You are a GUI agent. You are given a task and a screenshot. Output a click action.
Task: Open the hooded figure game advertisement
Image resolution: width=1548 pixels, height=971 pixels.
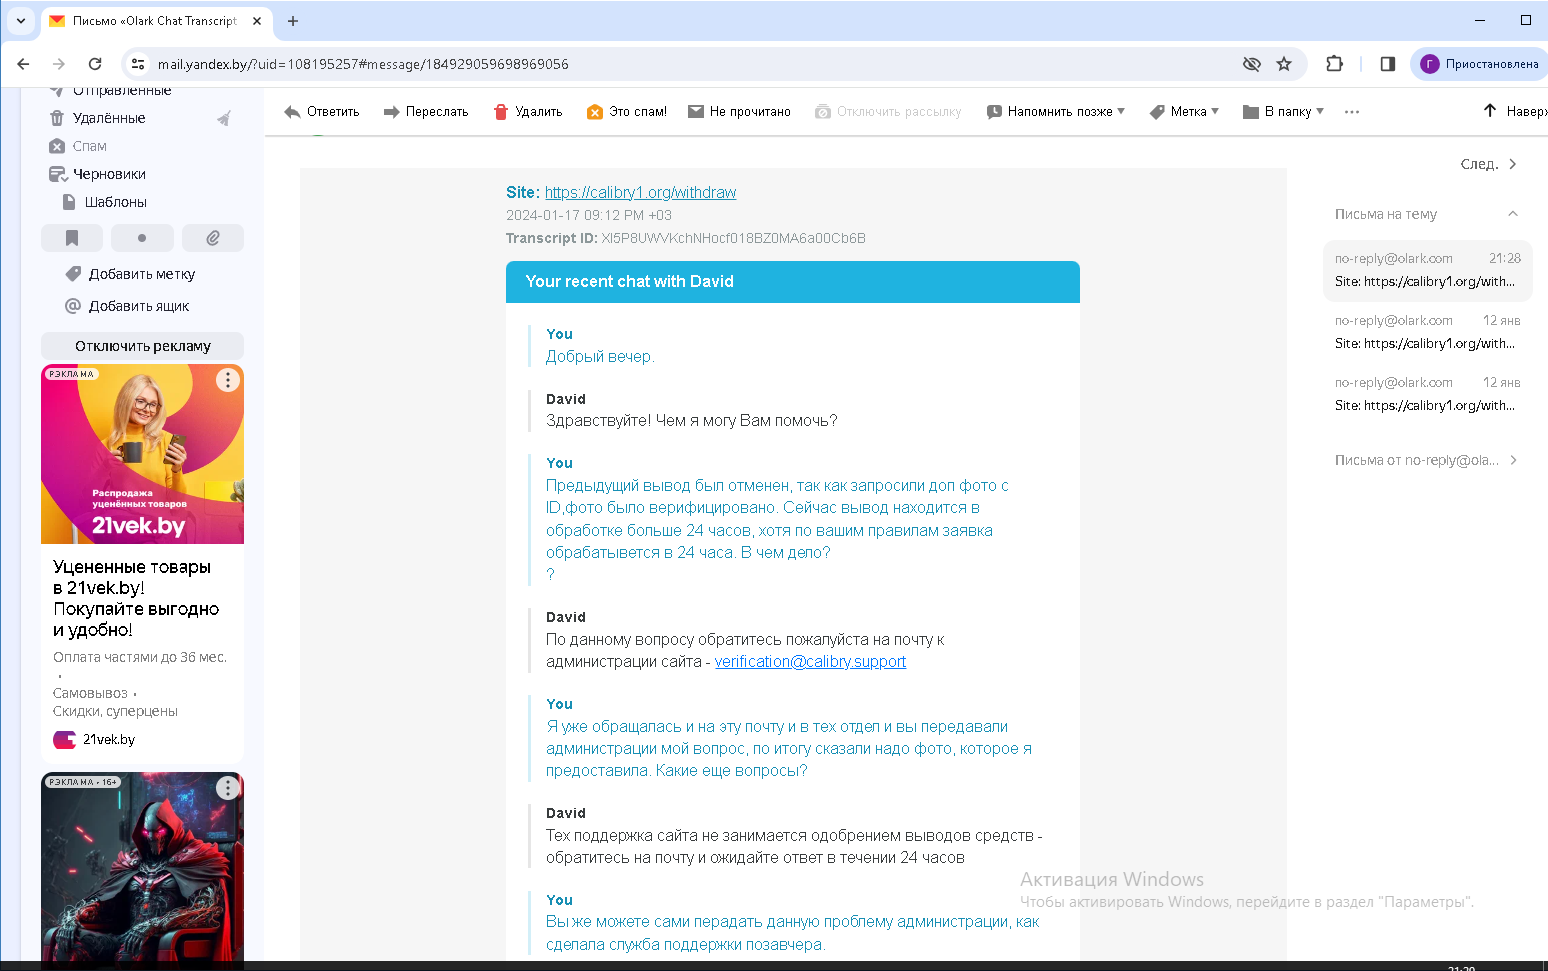tap(142, 868)
